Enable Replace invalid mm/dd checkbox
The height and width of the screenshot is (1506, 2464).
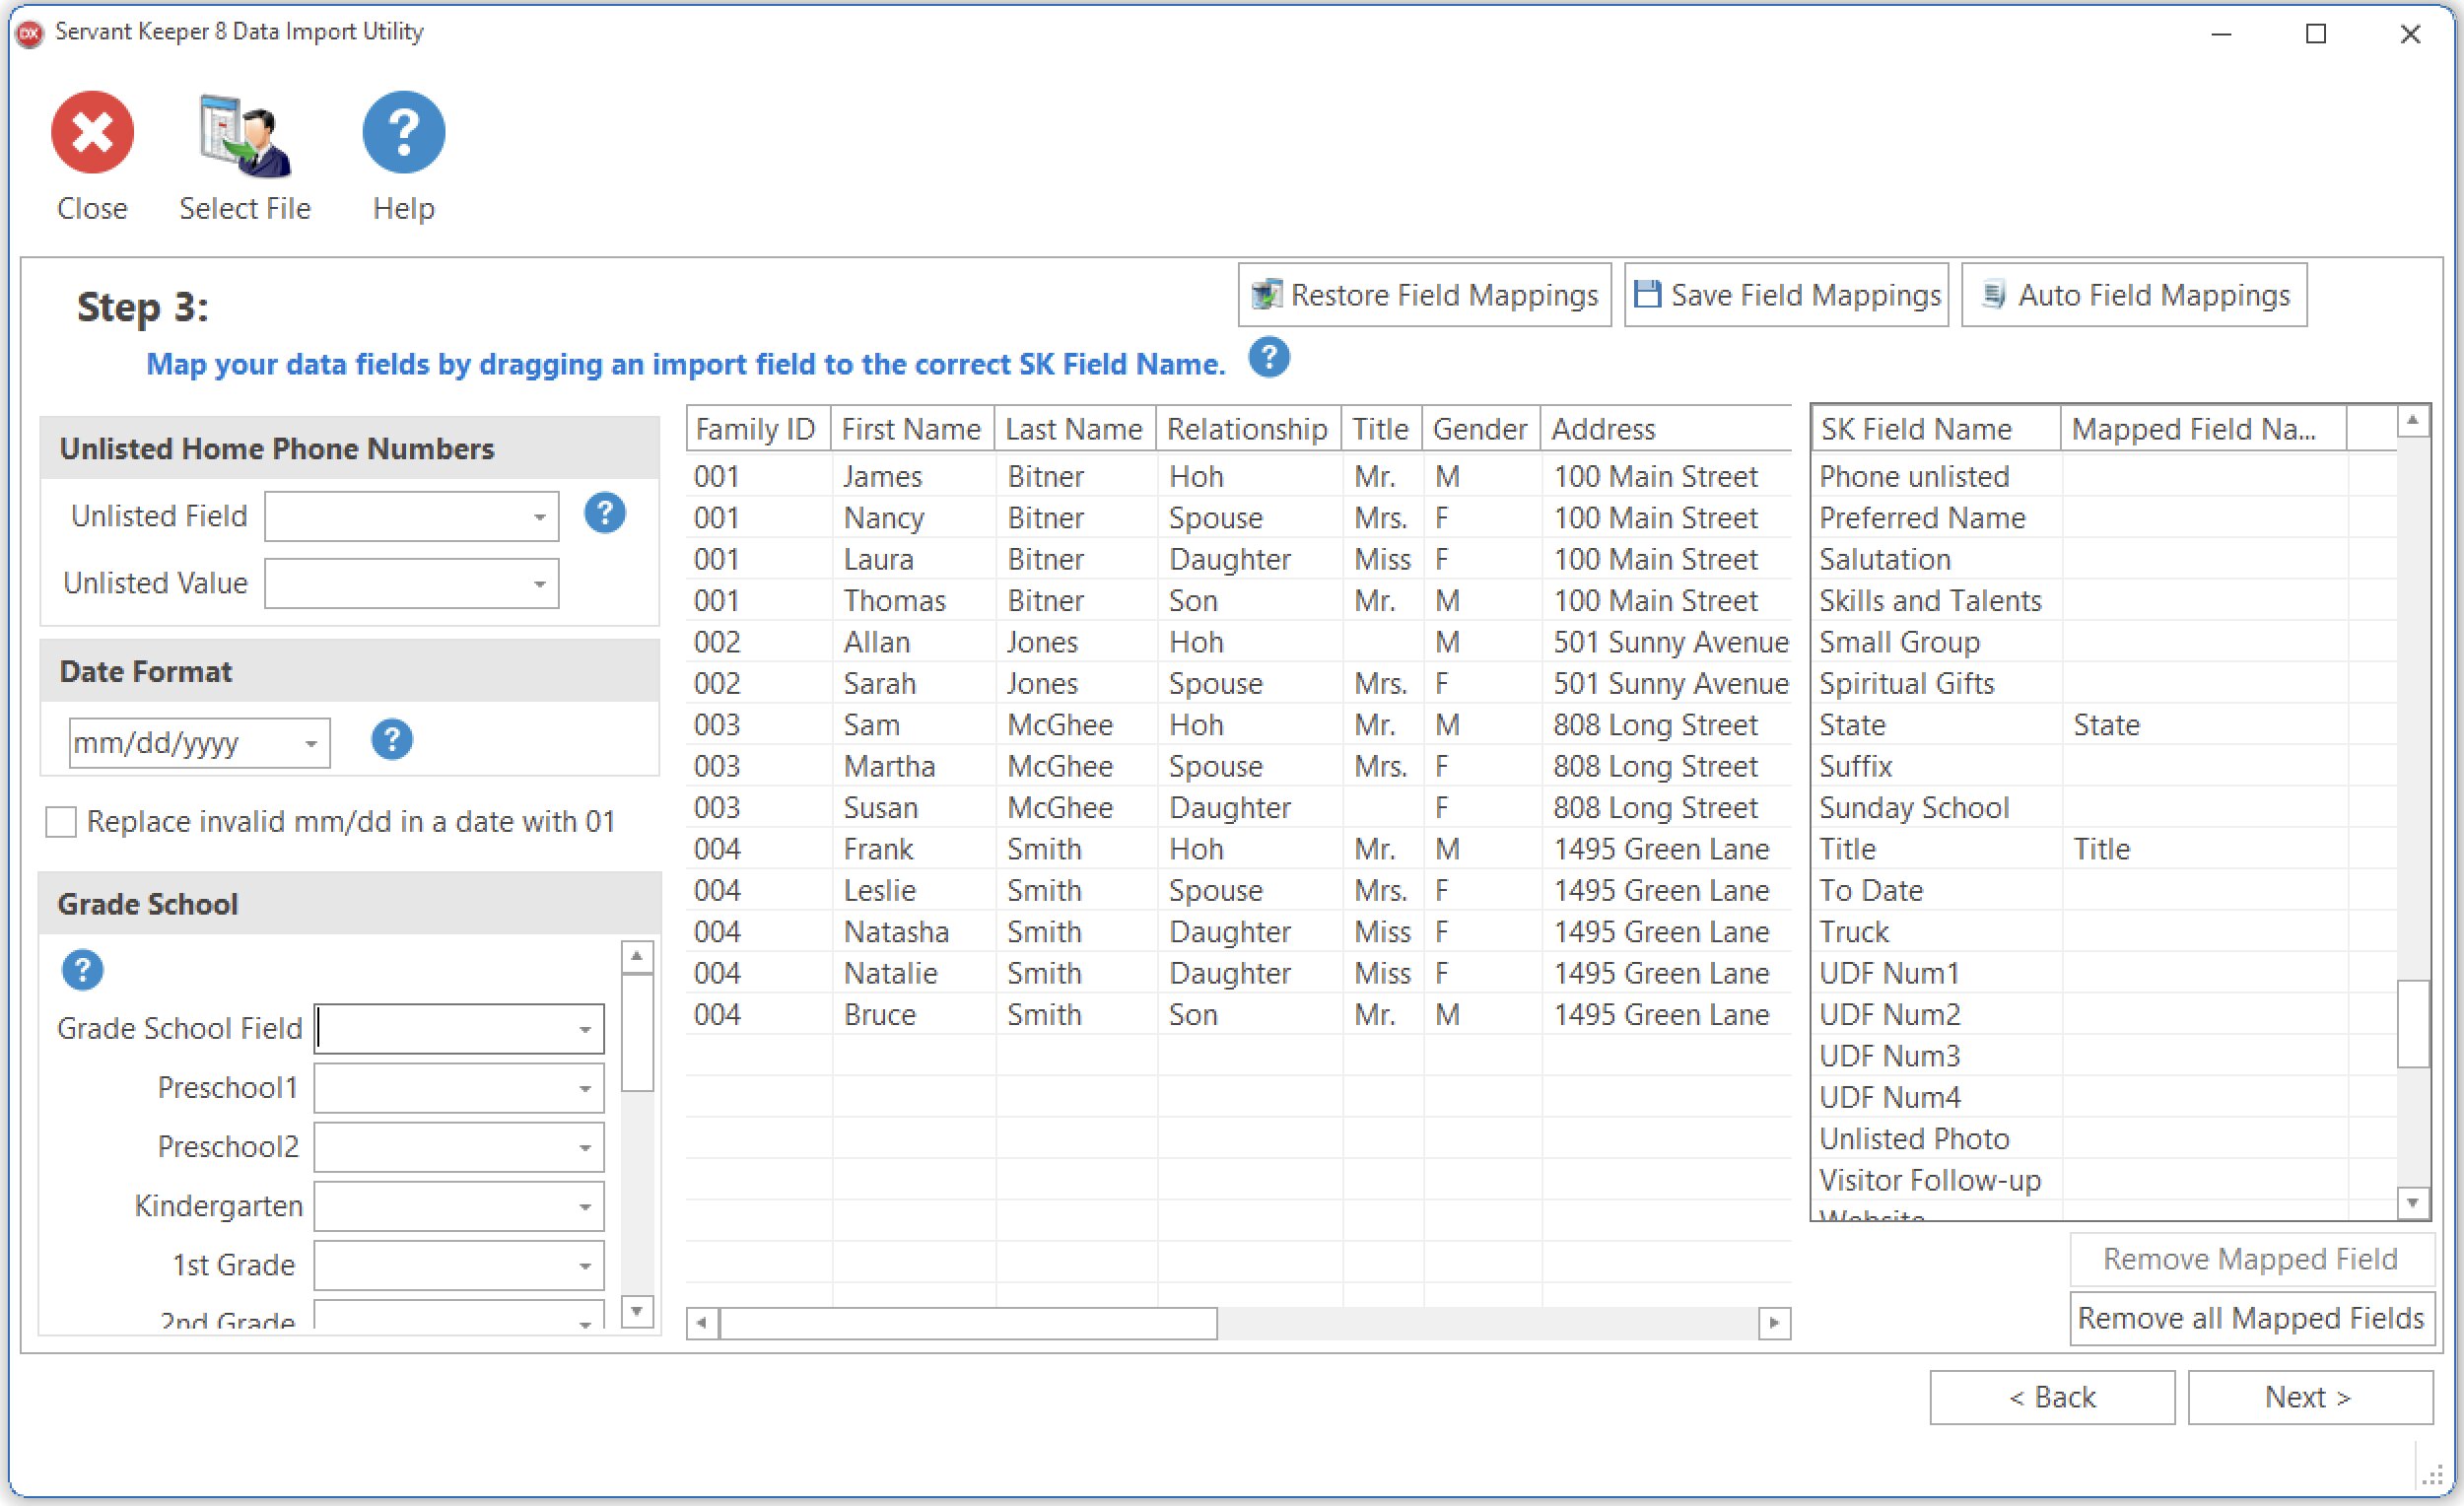61,822
